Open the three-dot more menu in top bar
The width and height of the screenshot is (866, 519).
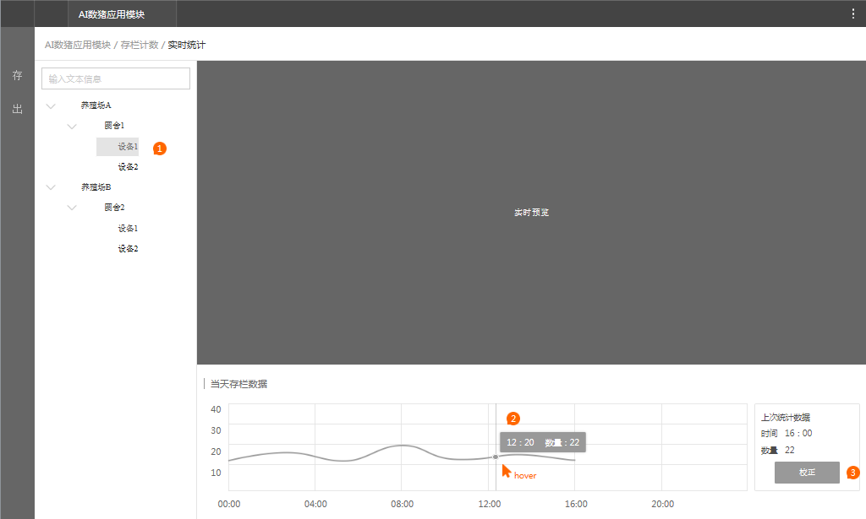click(x=853, y=14)
